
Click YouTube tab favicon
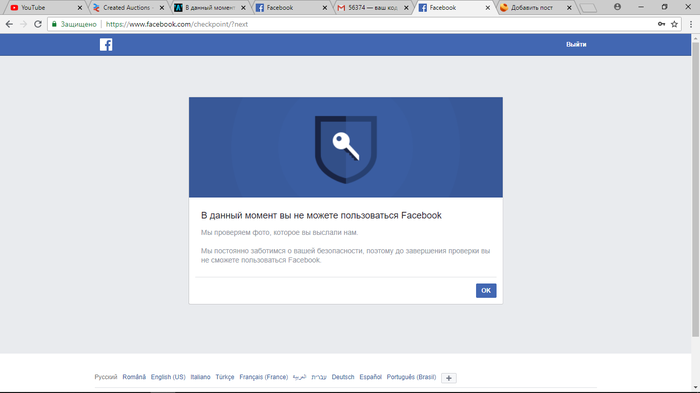[x=14, y=8]
